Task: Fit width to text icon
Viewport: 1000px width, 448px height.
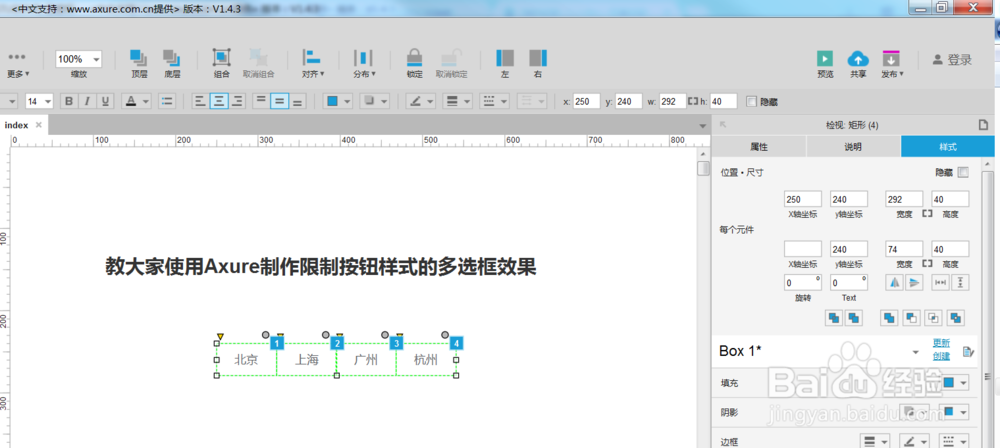Action: point(941,283)
